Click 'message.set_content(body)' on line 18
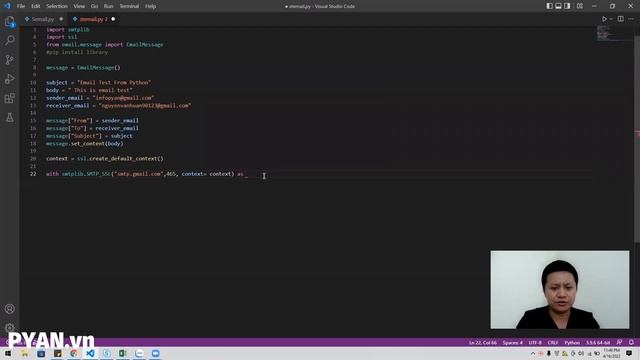Viewport: 640px width, 360px height. click(84, 143)
